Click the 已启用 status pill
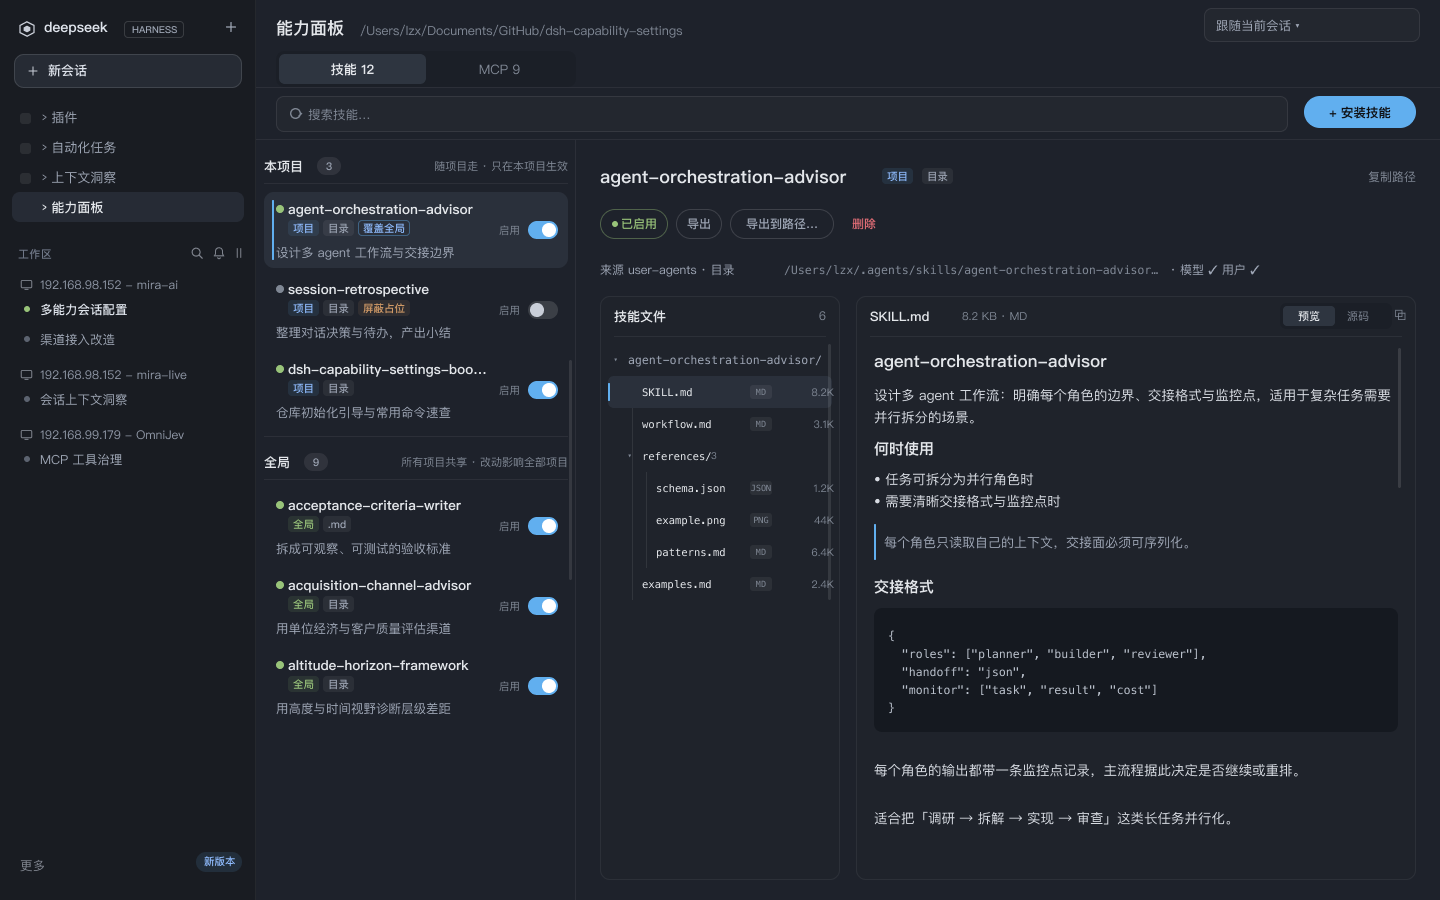 point(634,224)
